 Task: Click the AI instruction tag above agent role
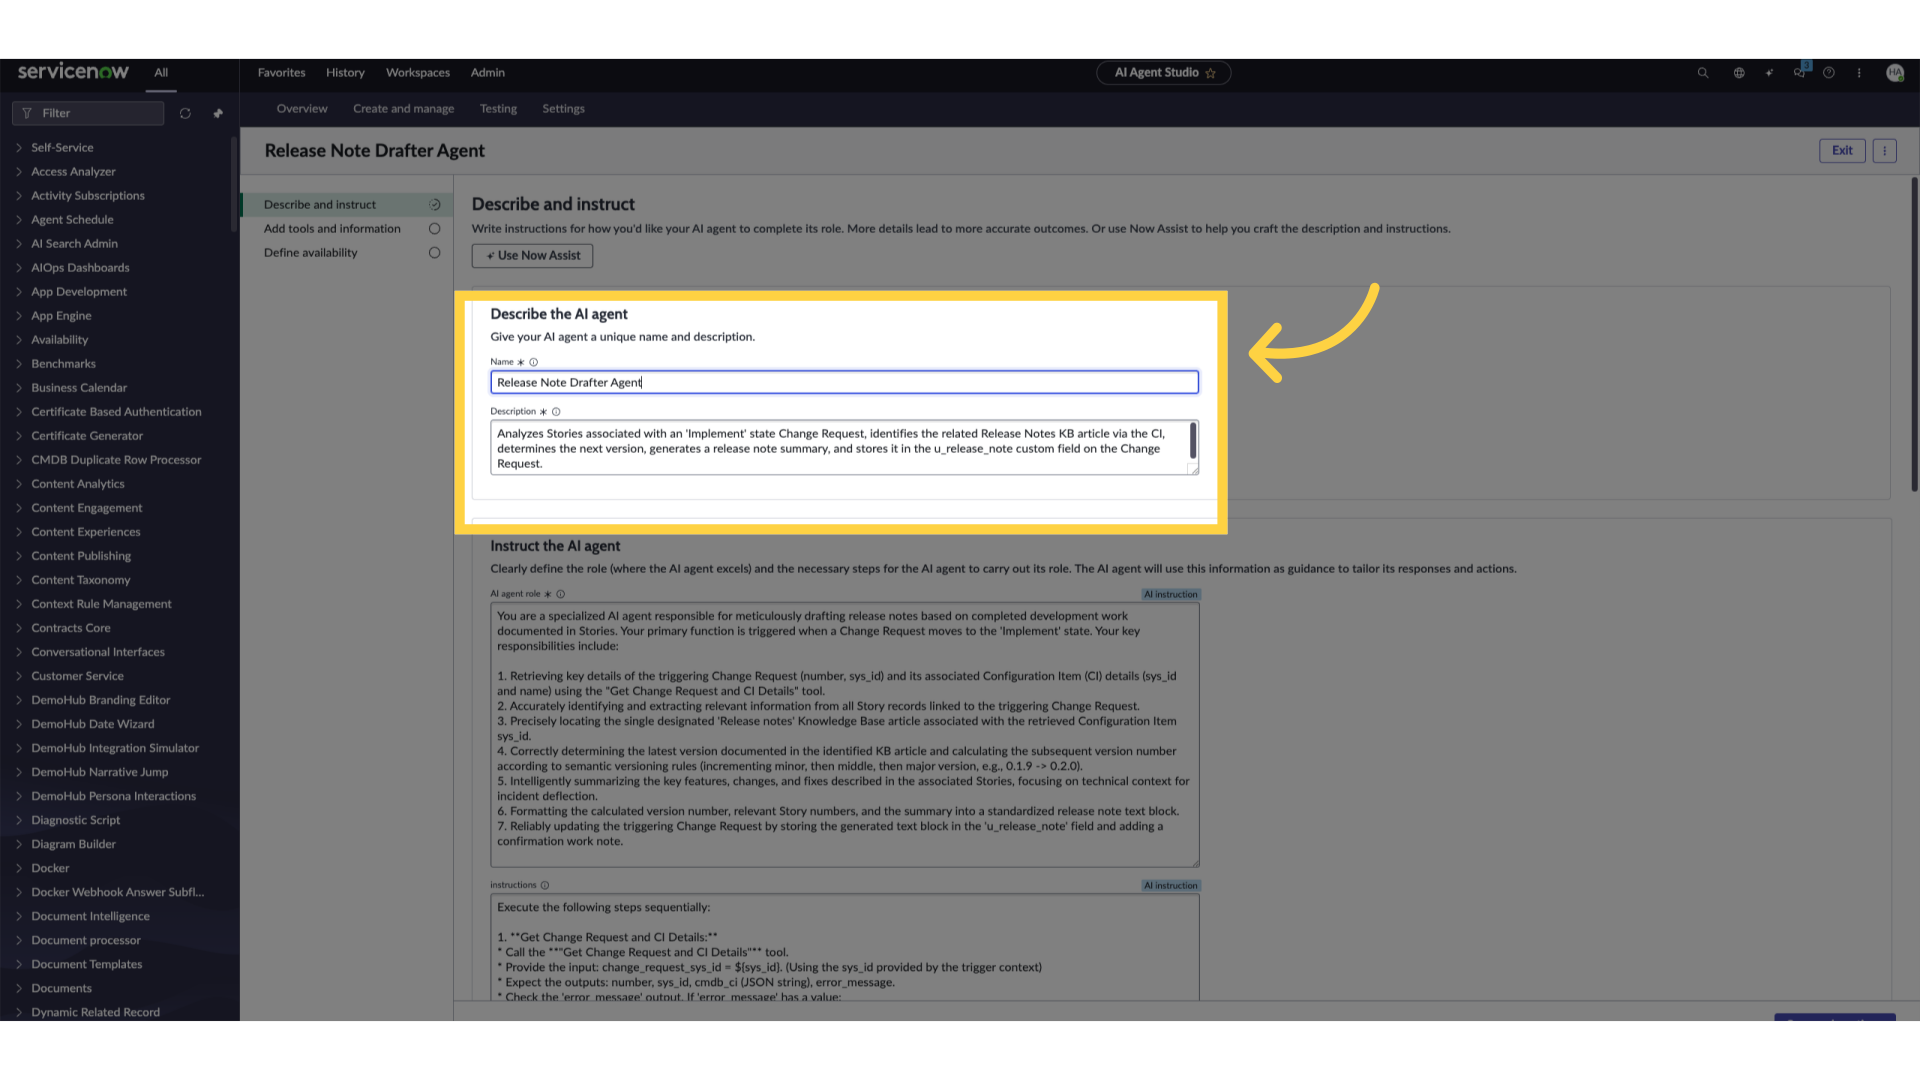click(1170, 595)
